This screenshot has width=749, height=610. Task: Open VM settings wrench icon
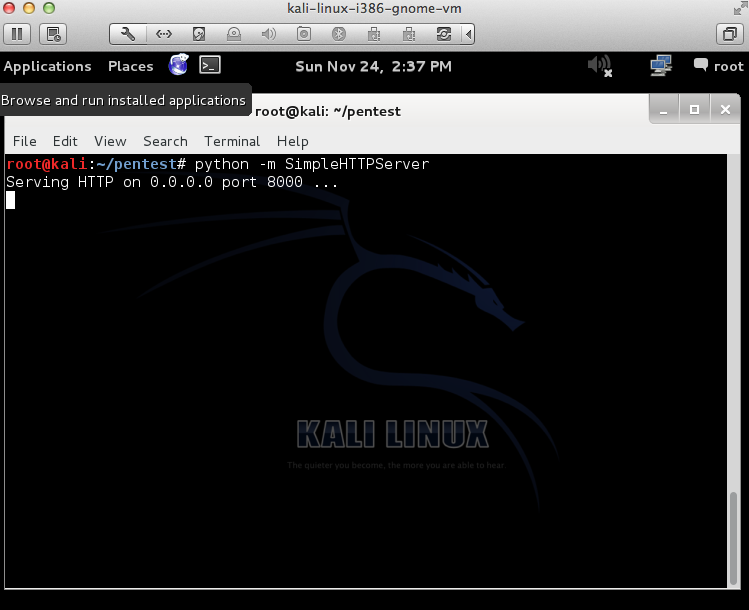click(x=128, y=34)
